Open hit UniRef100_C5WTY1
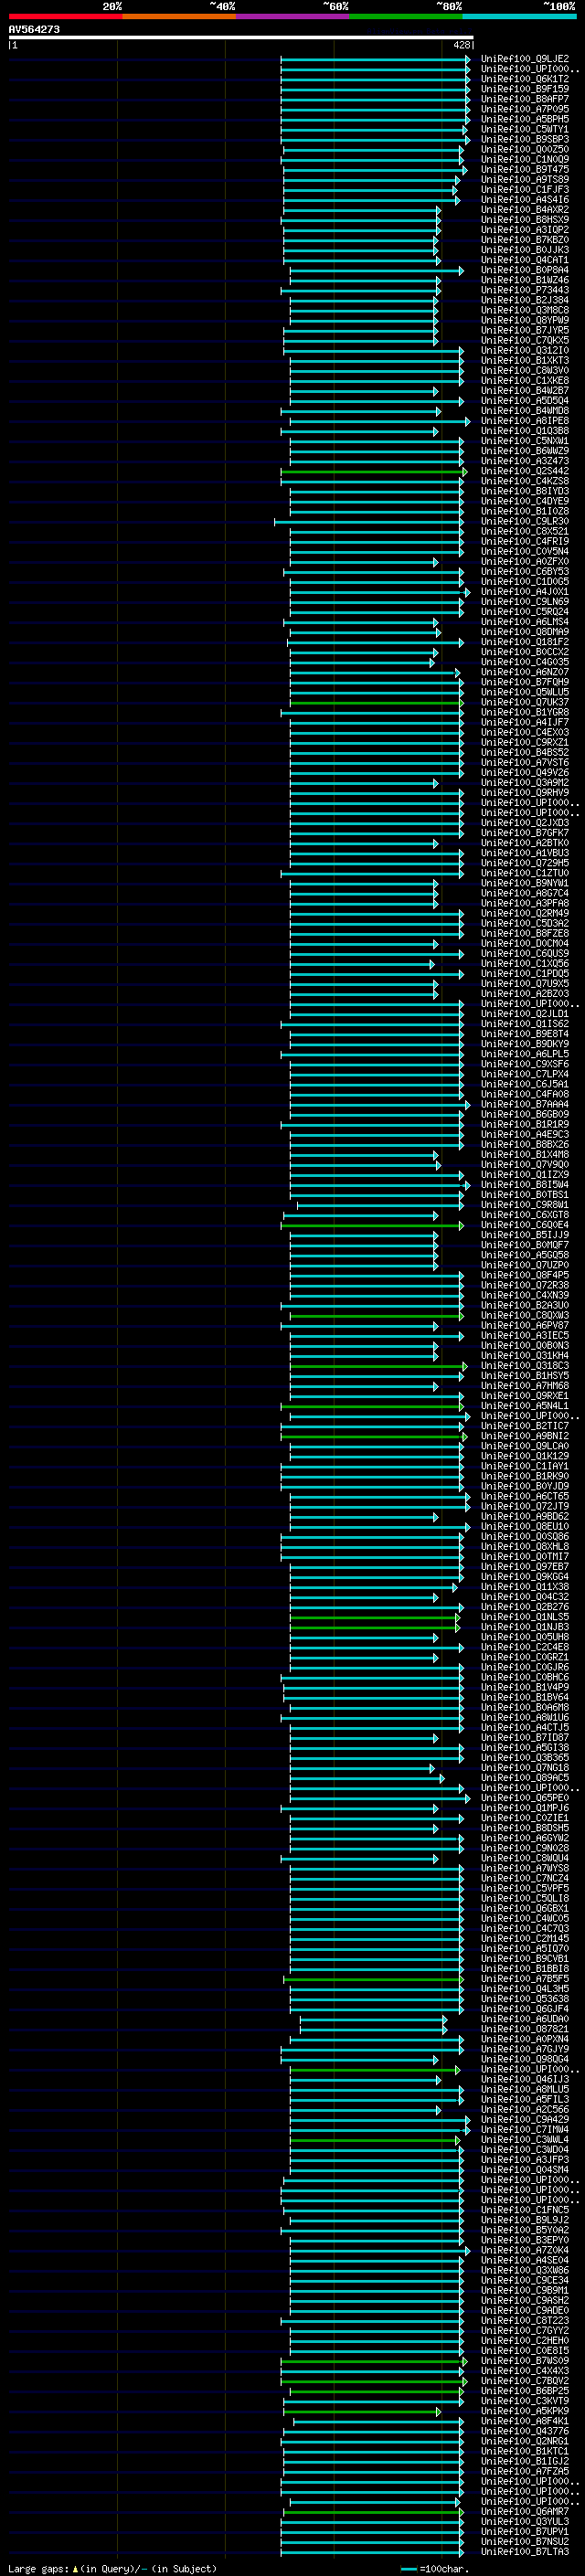The image size is (585, 2576). tap(524, 129)
